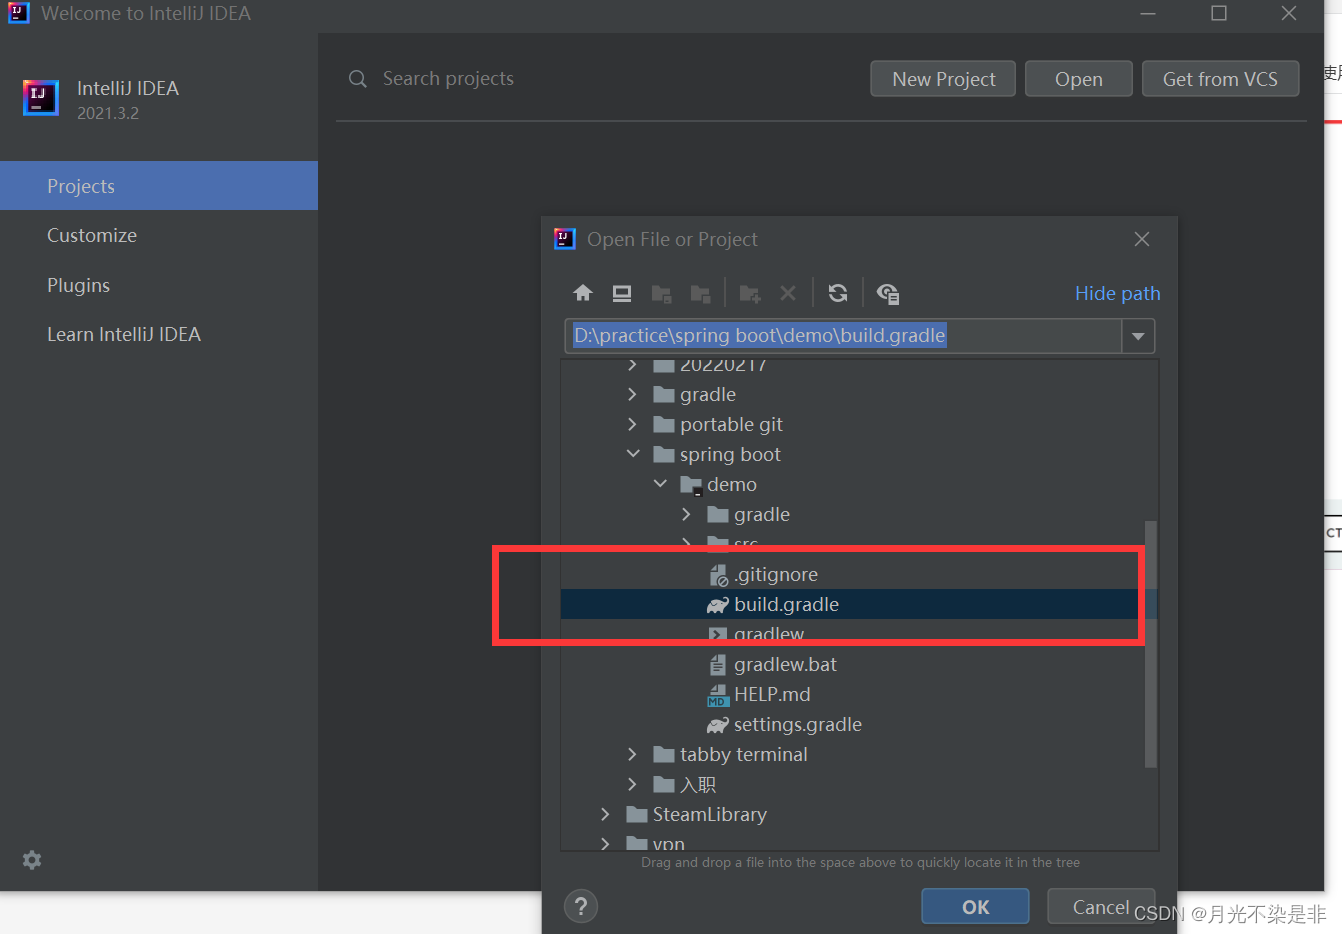Expand the gradle folder under practice
Viewport: 1342px width, 934px height.
pyautogui.click(x=632, y=394)
